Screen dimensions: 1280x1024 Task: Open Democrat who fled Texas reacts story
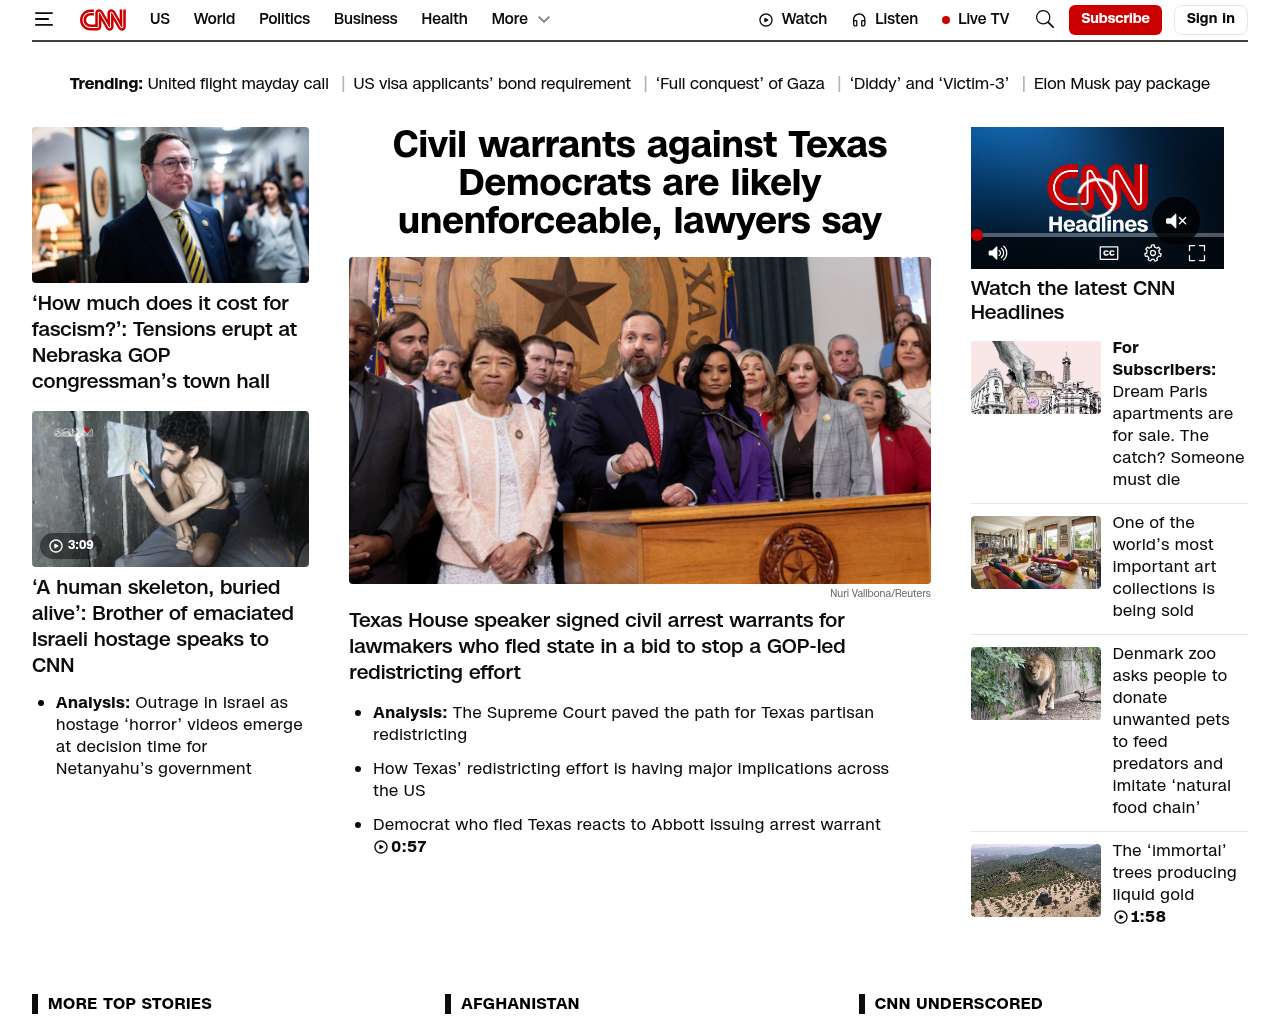627,824
